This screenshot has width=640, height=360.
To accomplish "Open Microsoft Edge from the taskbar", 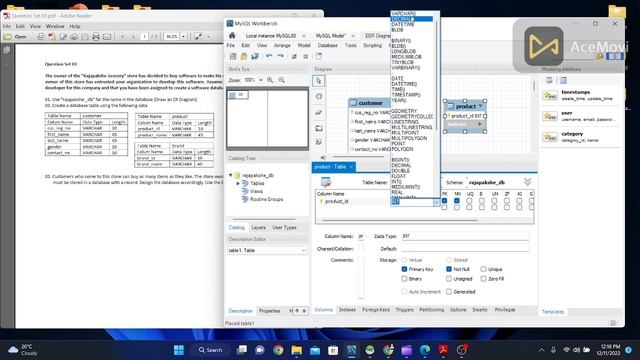I will (x=425, y=350).
